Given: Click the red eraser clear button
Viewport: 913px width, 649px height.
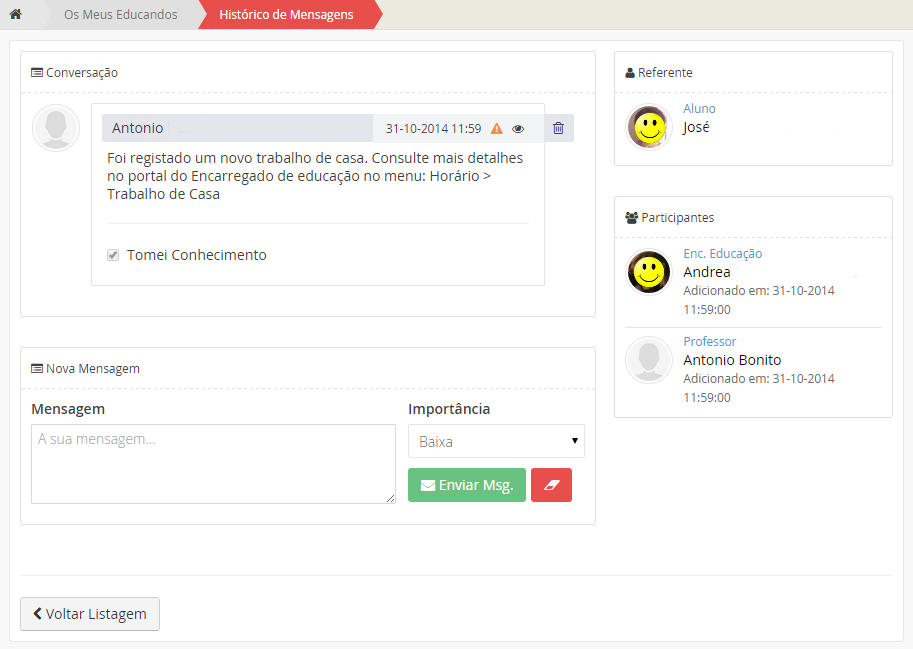Looking at the screenshot, I should (x=551, y=485).
